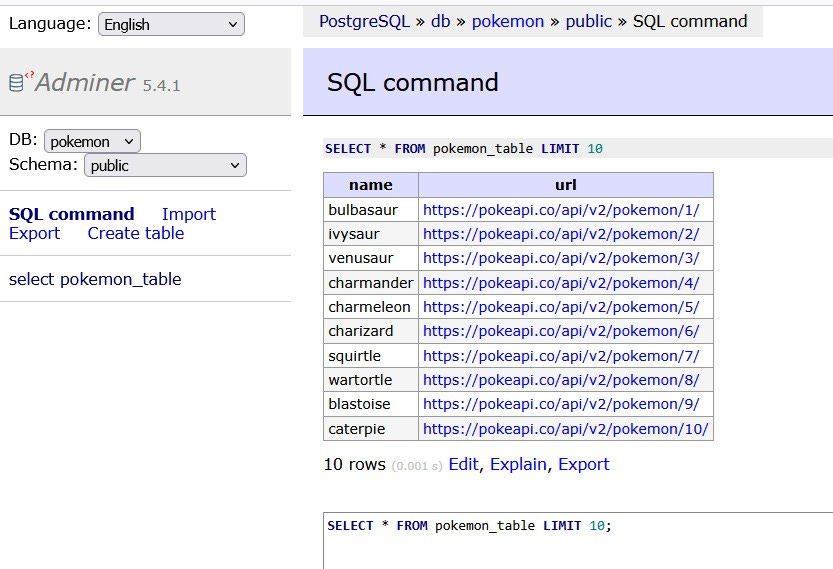833x569 pixels.
Task: Click the Export link below the results table
Action: (x=583, y=464)
